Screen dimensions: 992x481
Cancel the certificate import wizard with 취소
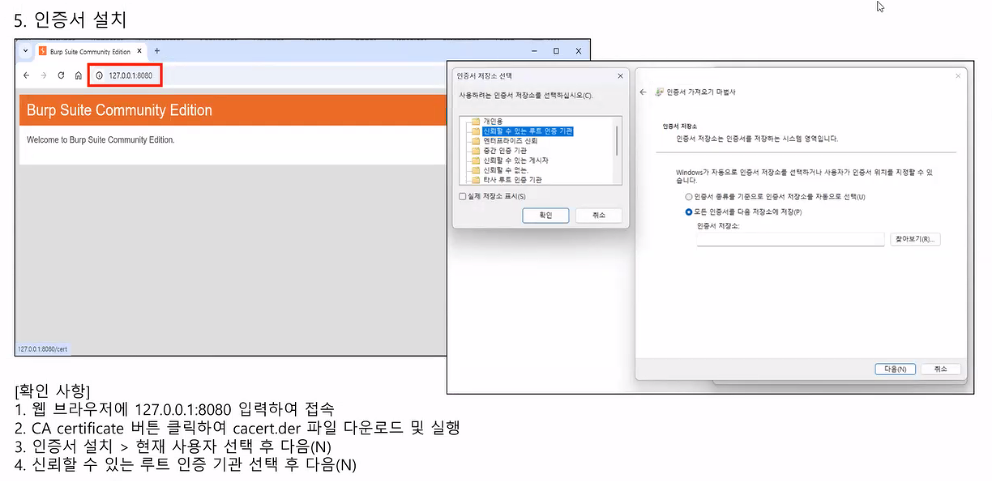[x=941, y=369]
